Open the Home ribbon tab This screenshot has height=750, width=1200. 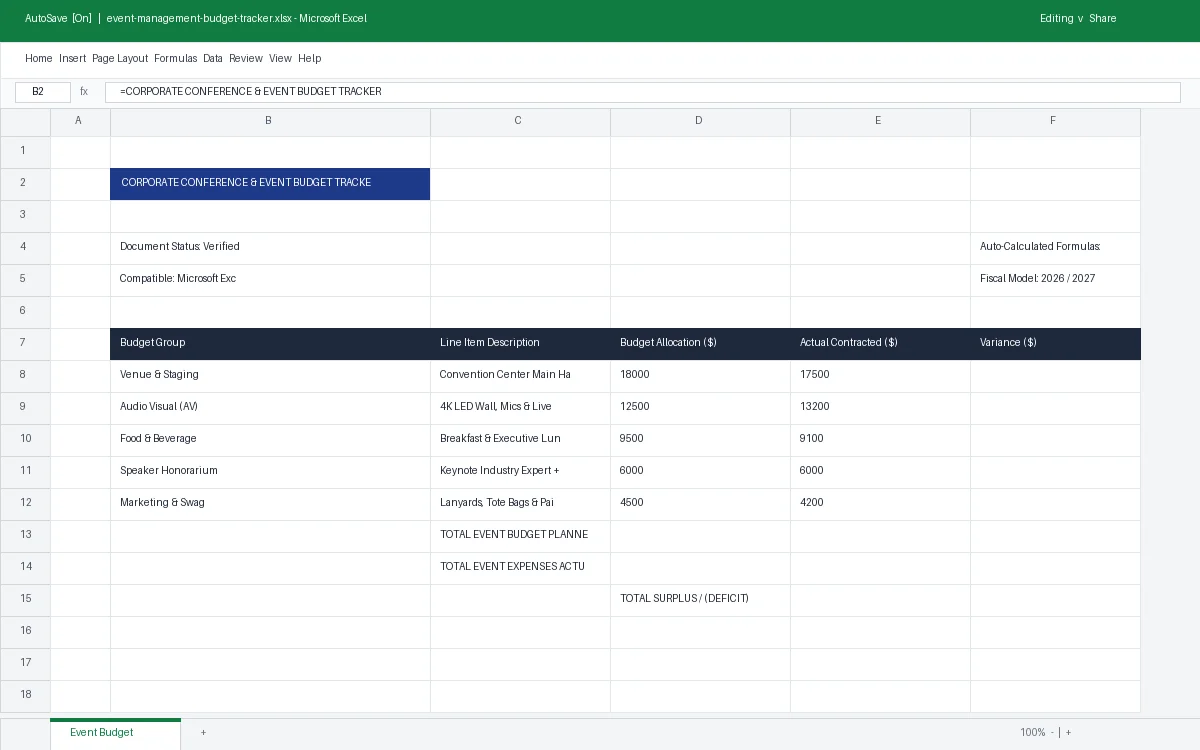pyautogui.click(x=39, y=59)
